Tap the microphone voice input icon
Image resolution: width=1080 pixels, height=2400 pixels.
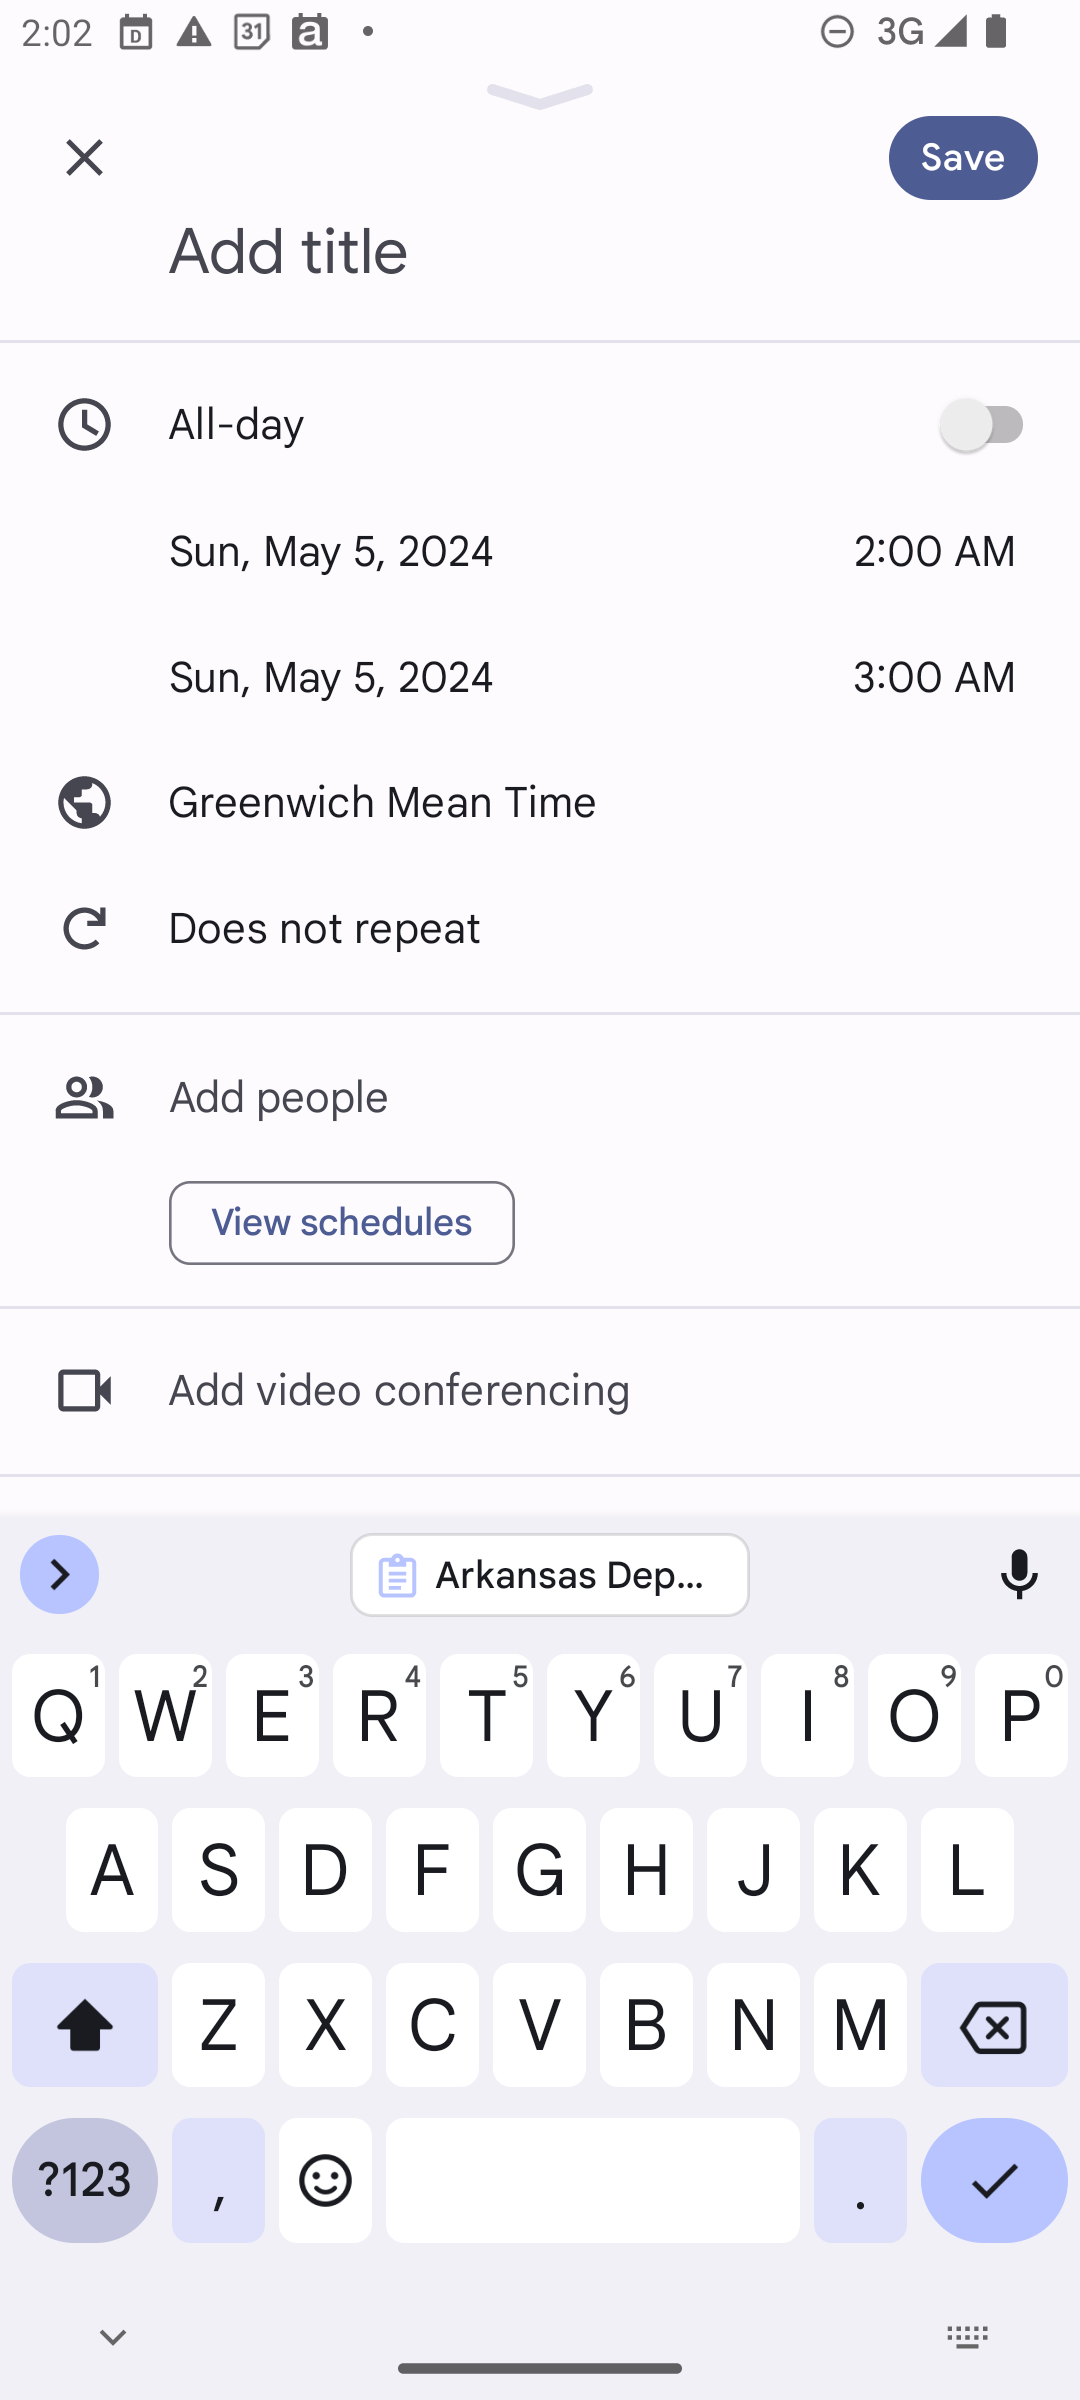pyautogui.click(x=1019, y=1575)
